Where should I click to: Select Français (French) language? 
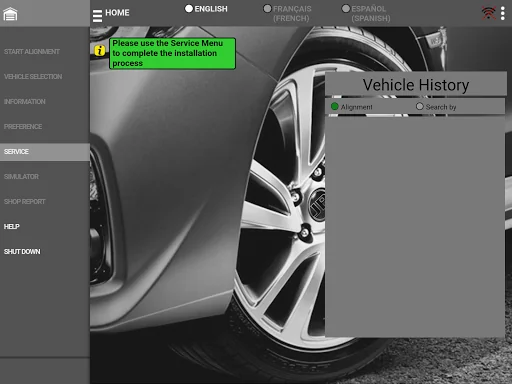pyautogui.click(x=287, y=13)
